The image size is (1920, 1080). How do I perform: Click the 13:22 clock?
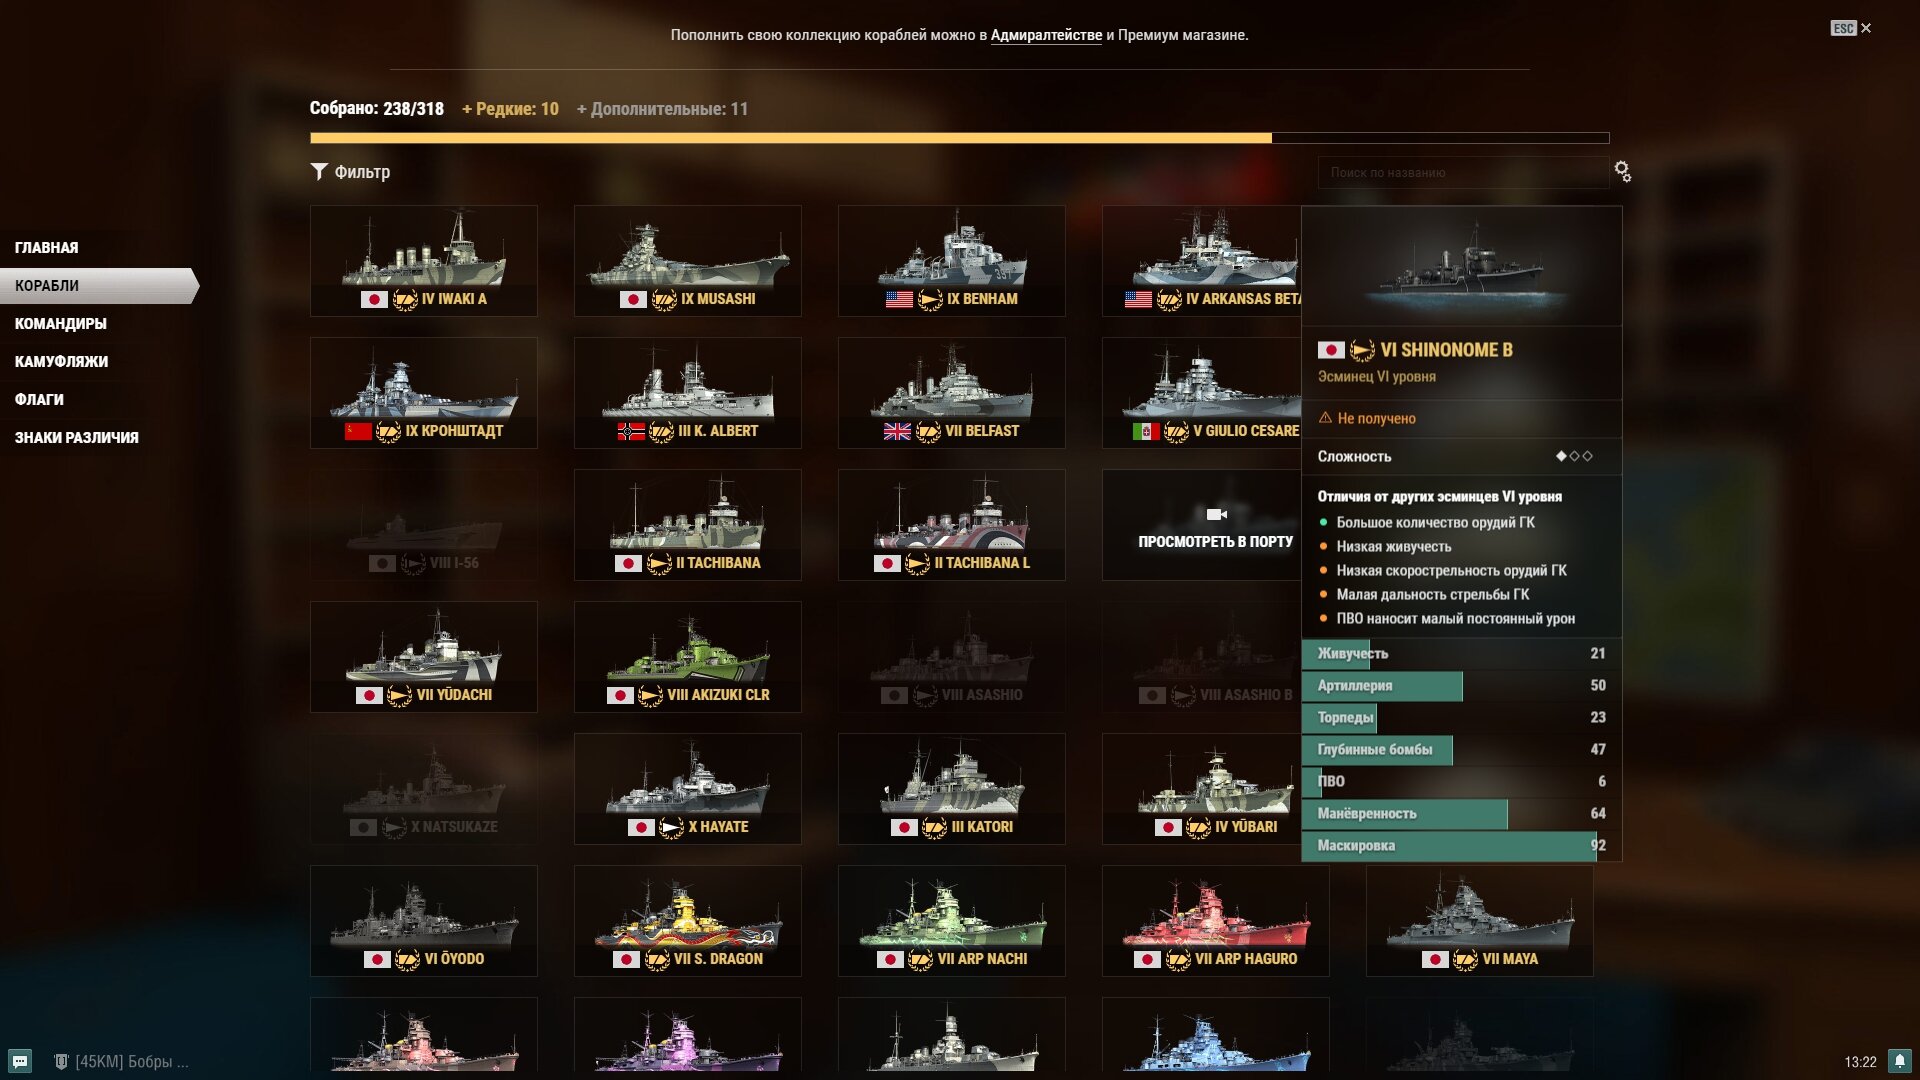tap(1860, 1062)
